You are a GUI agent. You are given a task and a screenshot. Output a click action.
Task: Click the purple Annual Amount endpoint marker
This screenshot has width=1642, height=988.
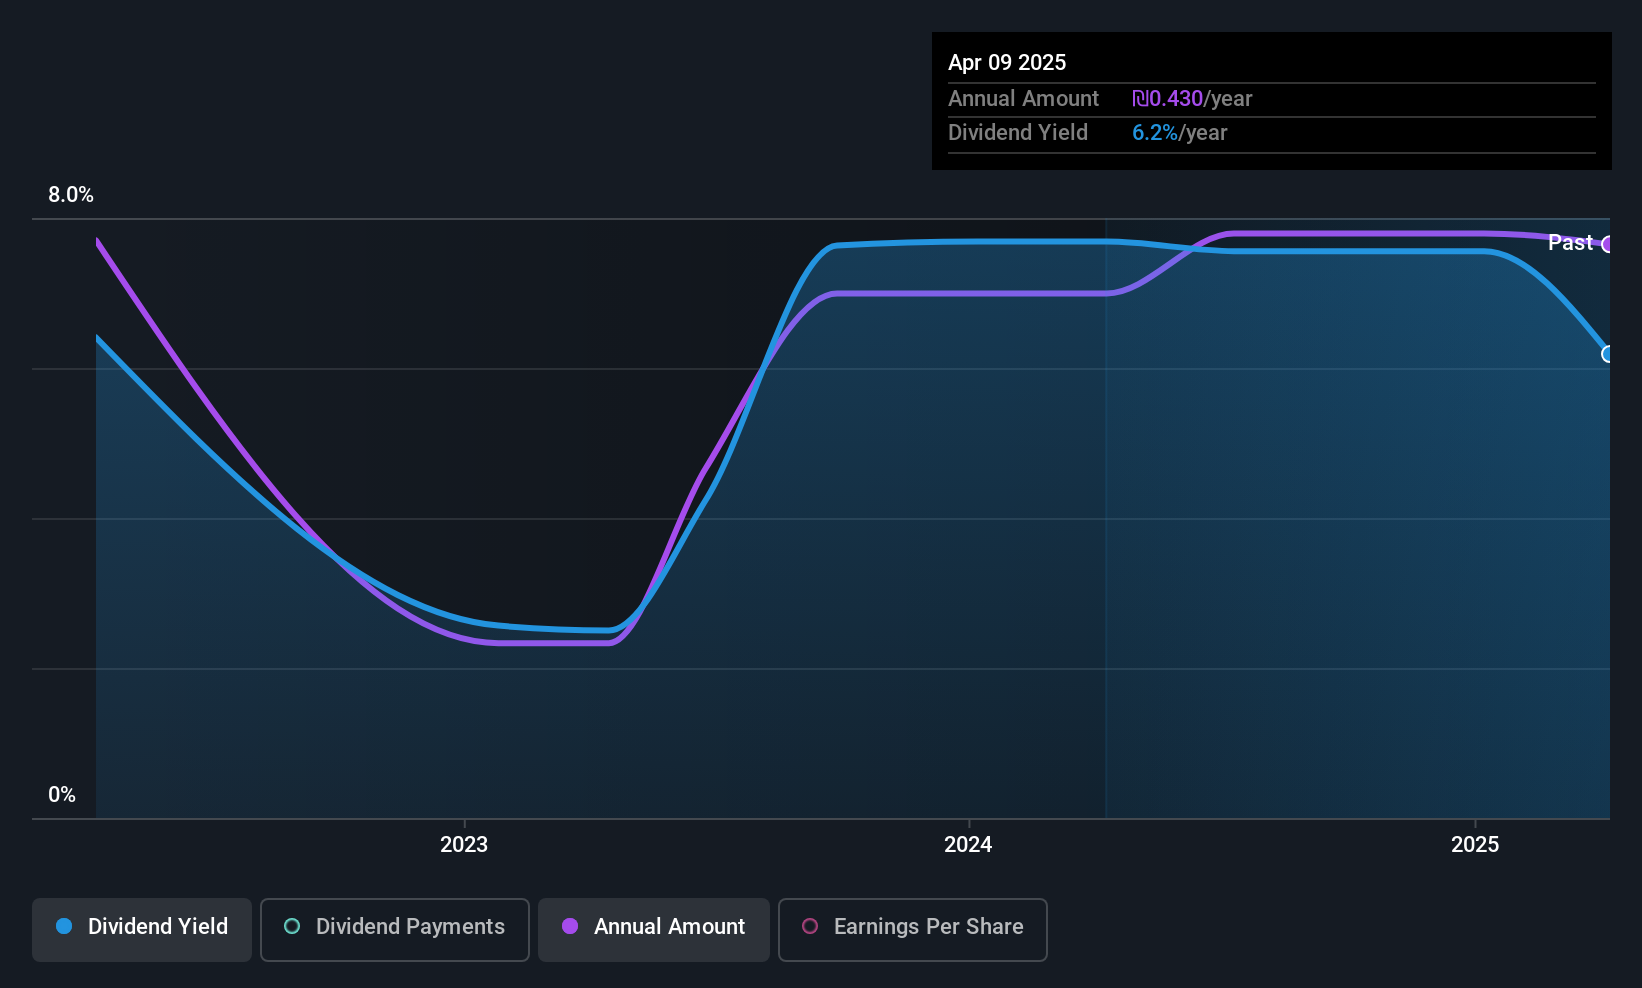point(1608,244)
